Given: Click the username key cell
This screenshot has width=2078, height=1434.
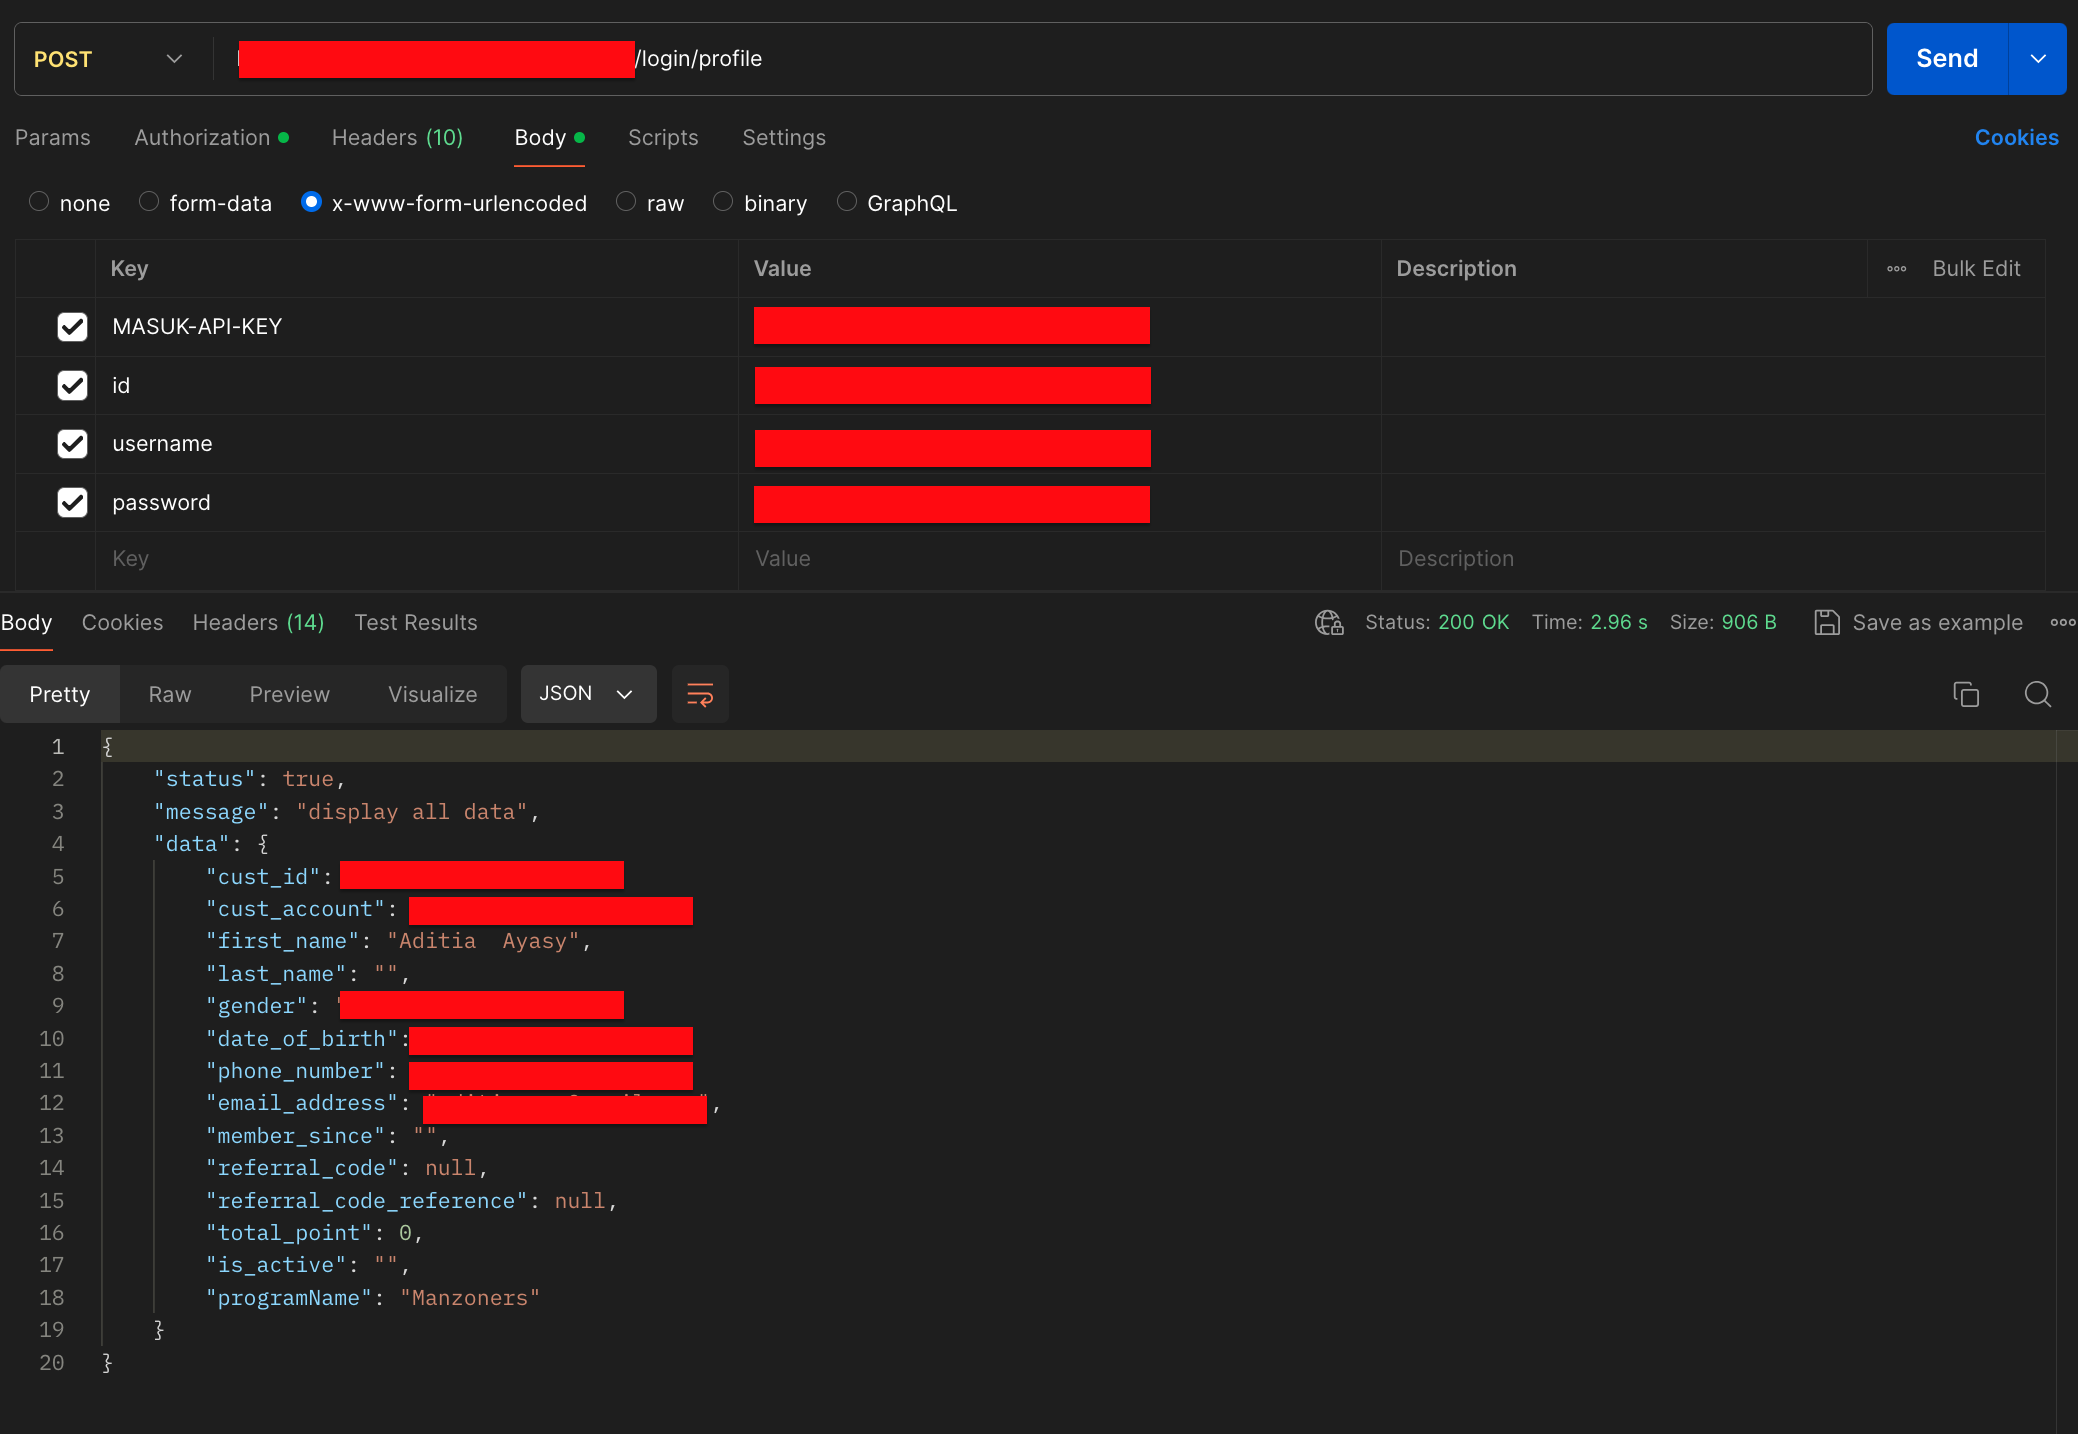Looking at the screenshot, I should click(417, 444).
